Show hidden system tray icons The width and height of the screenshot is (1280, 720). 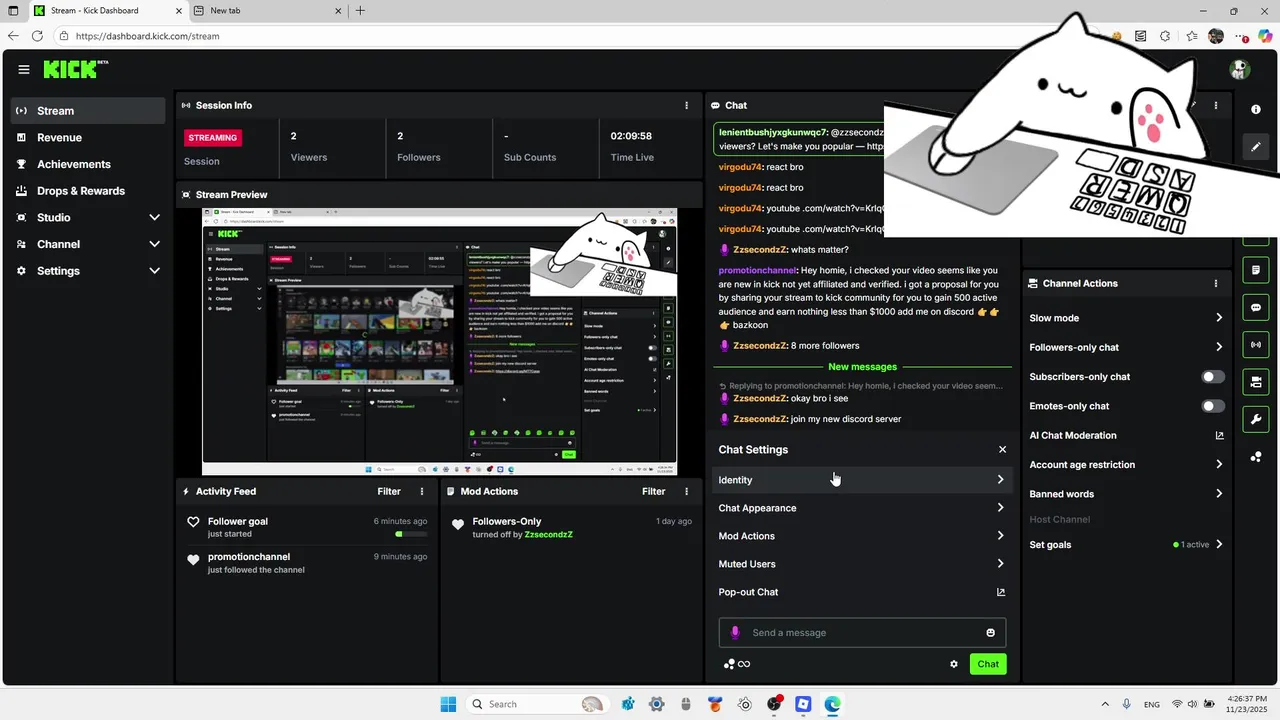tap(1105, 704)
